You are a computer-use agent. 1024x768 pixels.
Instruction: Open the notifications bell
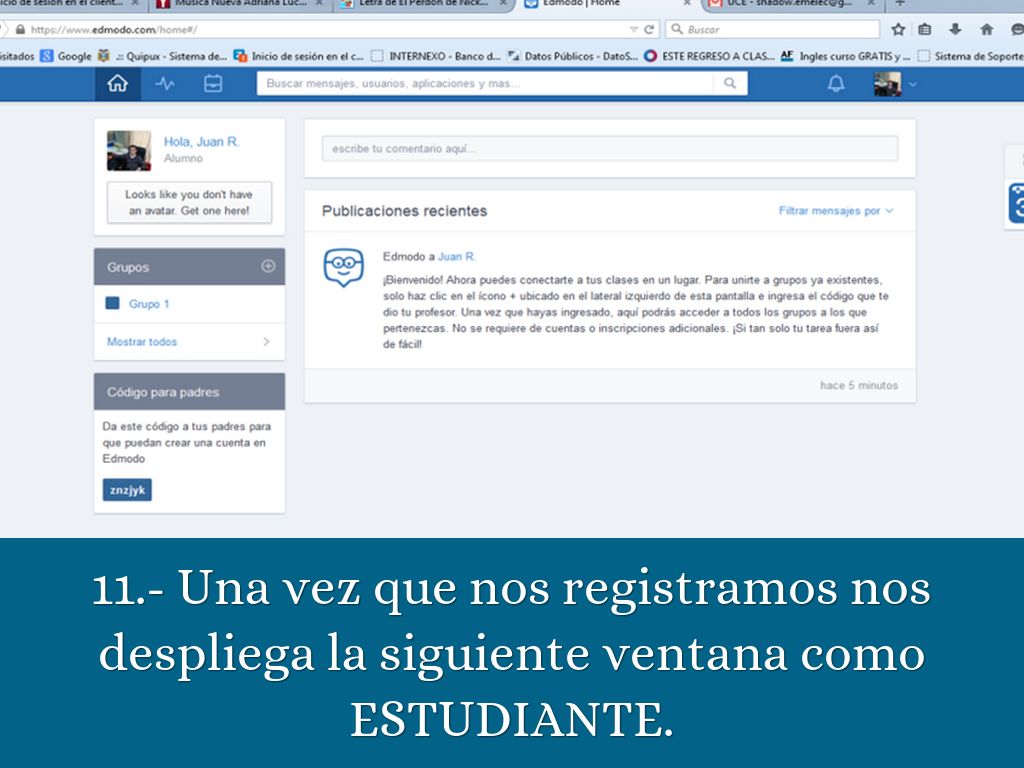(x=836, y=85)
